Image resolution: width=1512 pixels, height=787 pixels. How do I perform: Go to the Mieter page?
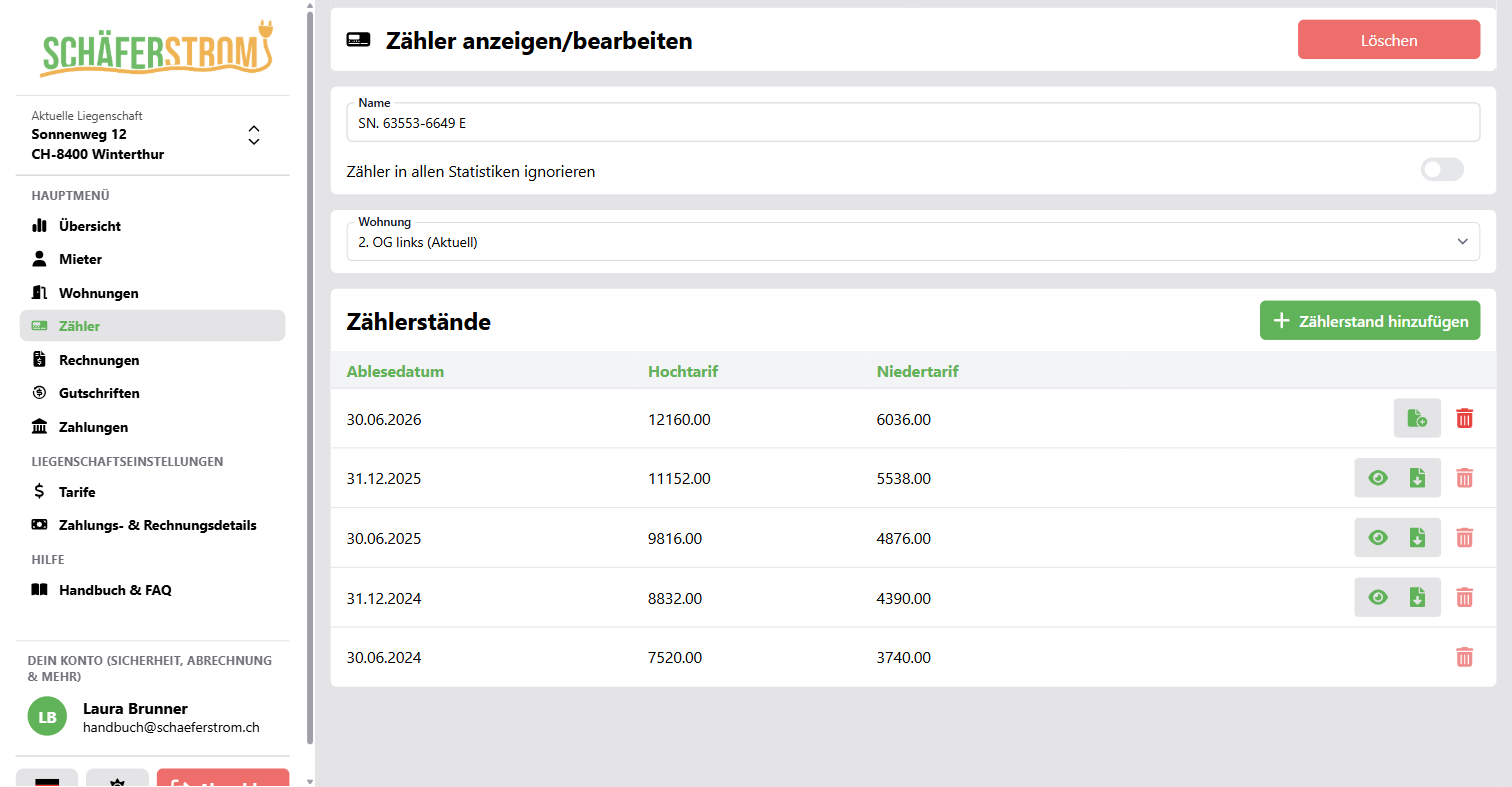coord(152,259)
